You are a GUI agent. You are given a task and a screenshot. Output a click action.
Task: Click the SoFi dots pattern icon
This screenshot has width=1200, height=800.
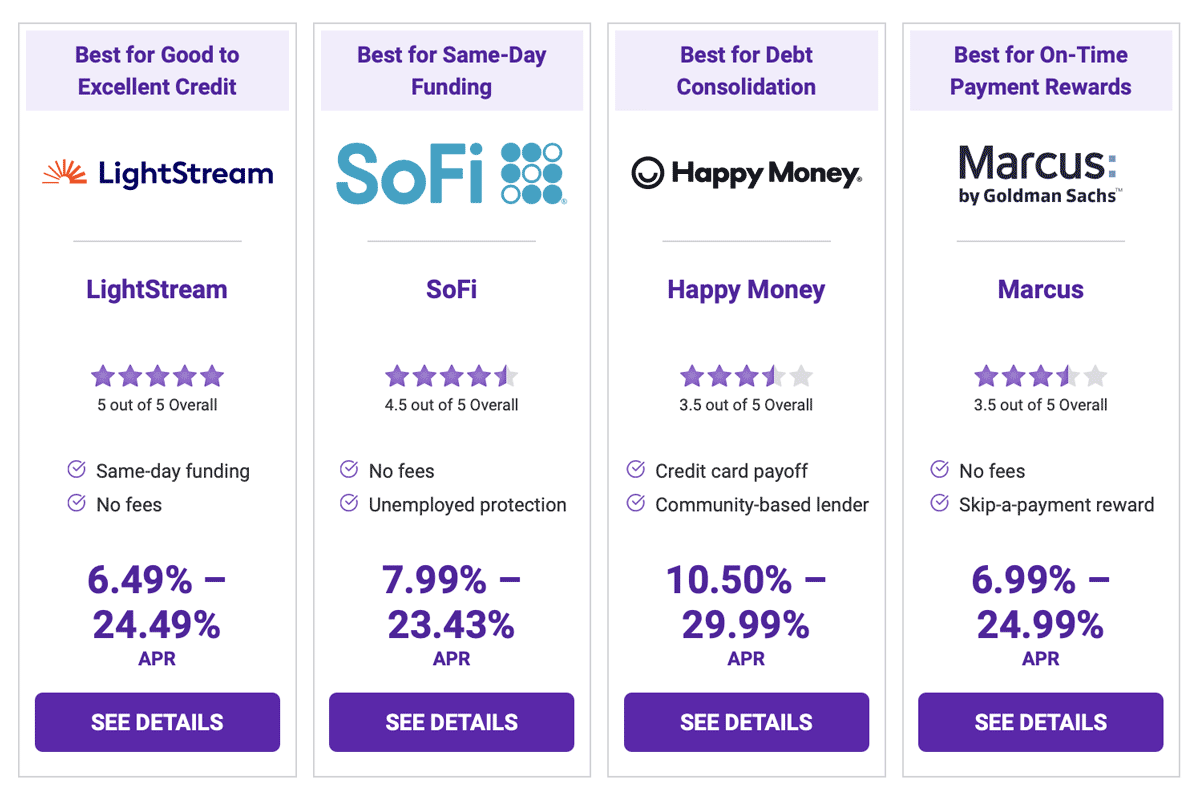pos(534,172)
